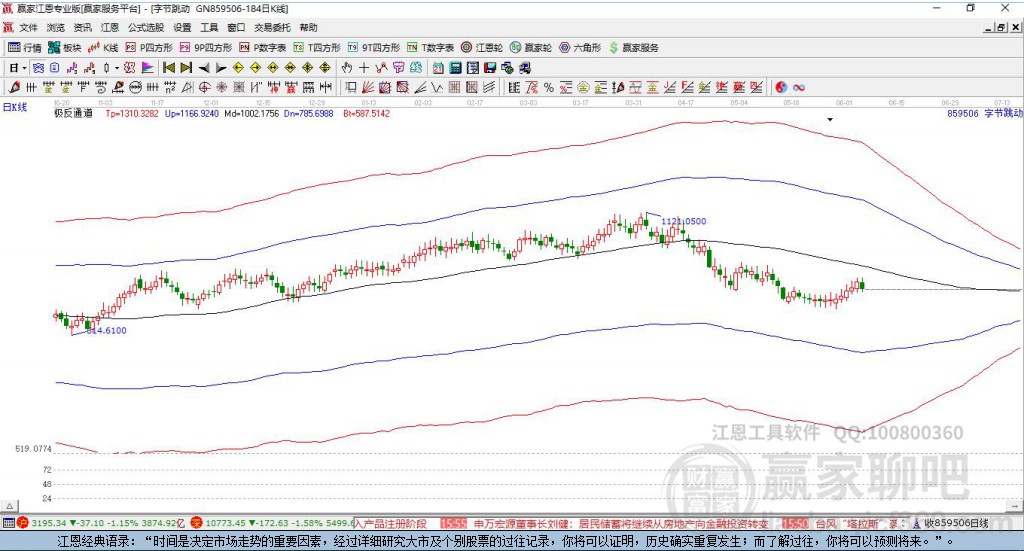Click the floppy disk save icon
The image size is (1024, 551).
click(490, 68)
